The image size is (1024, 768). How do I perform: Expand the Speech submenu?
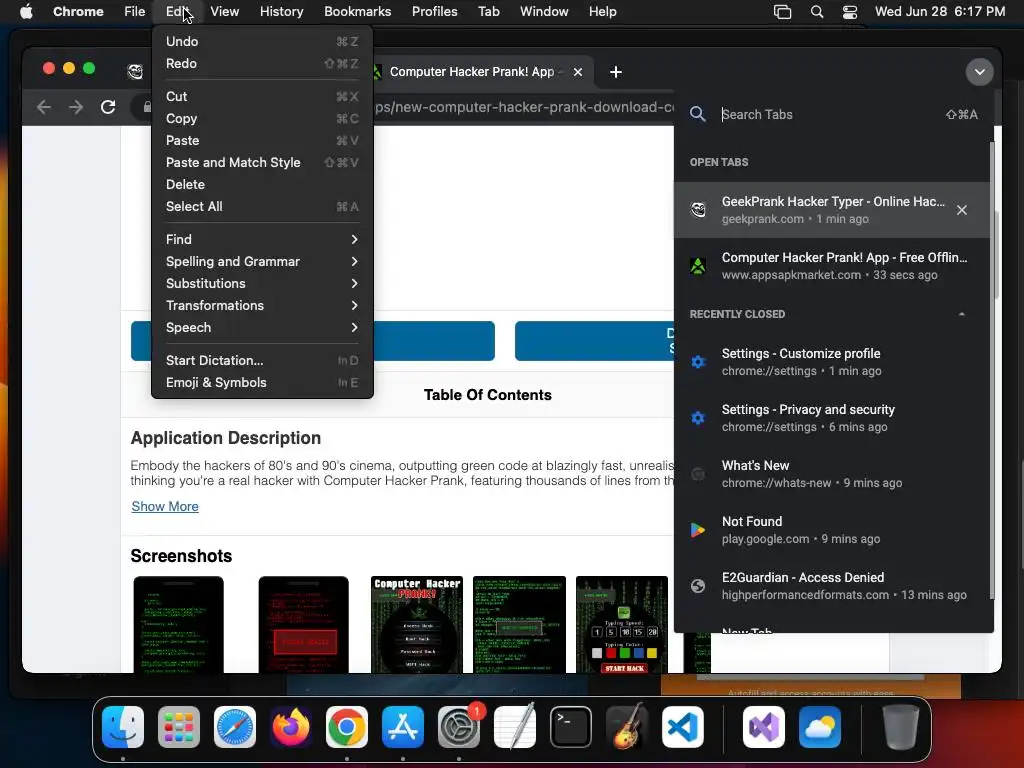point(262,328)
